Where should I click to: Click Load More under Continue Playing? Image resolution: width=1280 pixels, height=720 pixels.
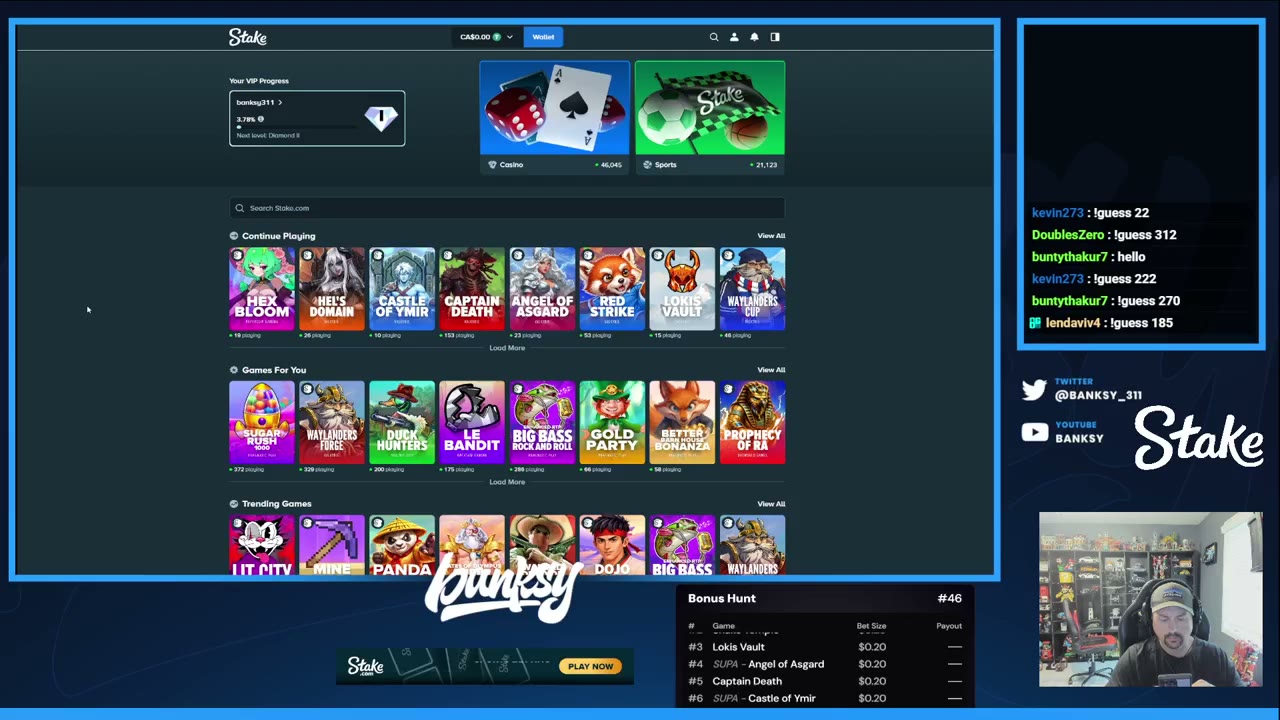[507, 348]
